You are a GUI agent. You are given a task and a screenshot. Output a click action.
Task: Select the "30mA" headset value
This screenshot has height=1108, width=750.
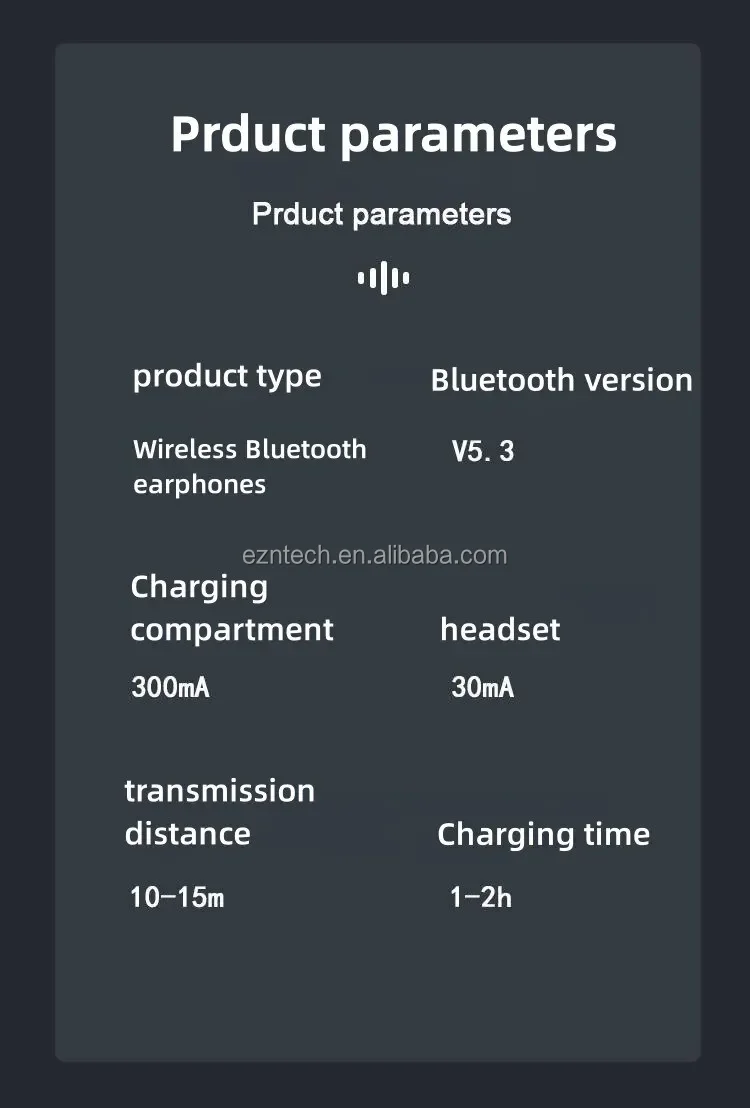point(482,688)
